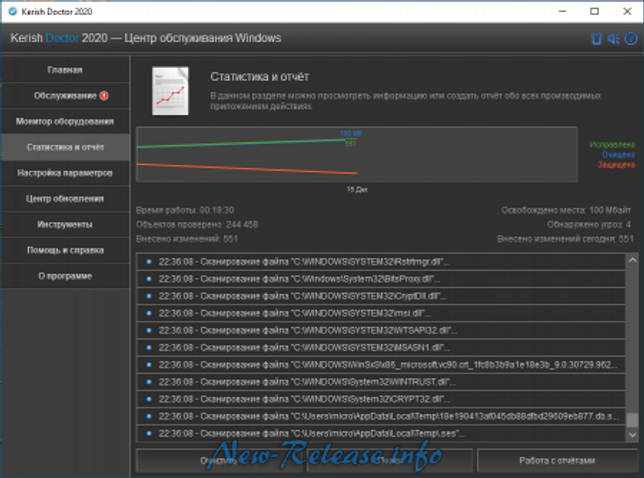Click the Работа с отчётами button
The height and width of the screenshot is (478, 644).
[557, 460]
